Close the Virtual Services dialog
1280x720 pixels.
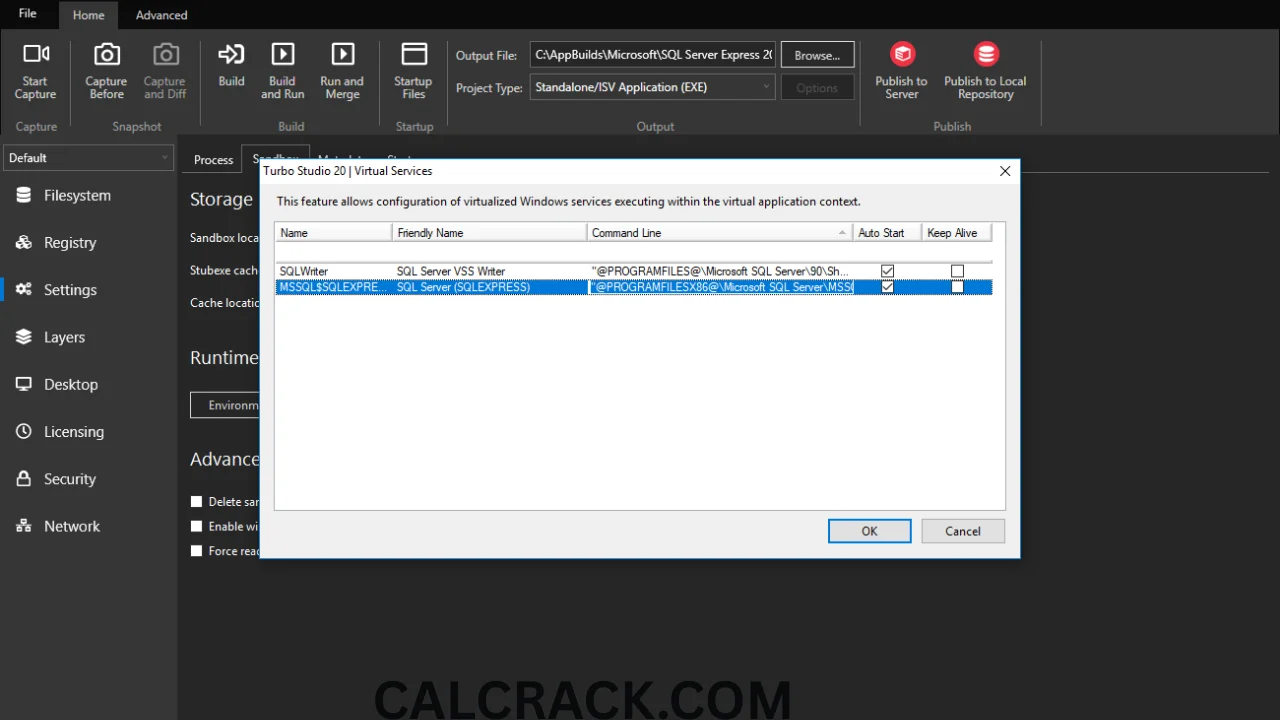(1005, 171)
